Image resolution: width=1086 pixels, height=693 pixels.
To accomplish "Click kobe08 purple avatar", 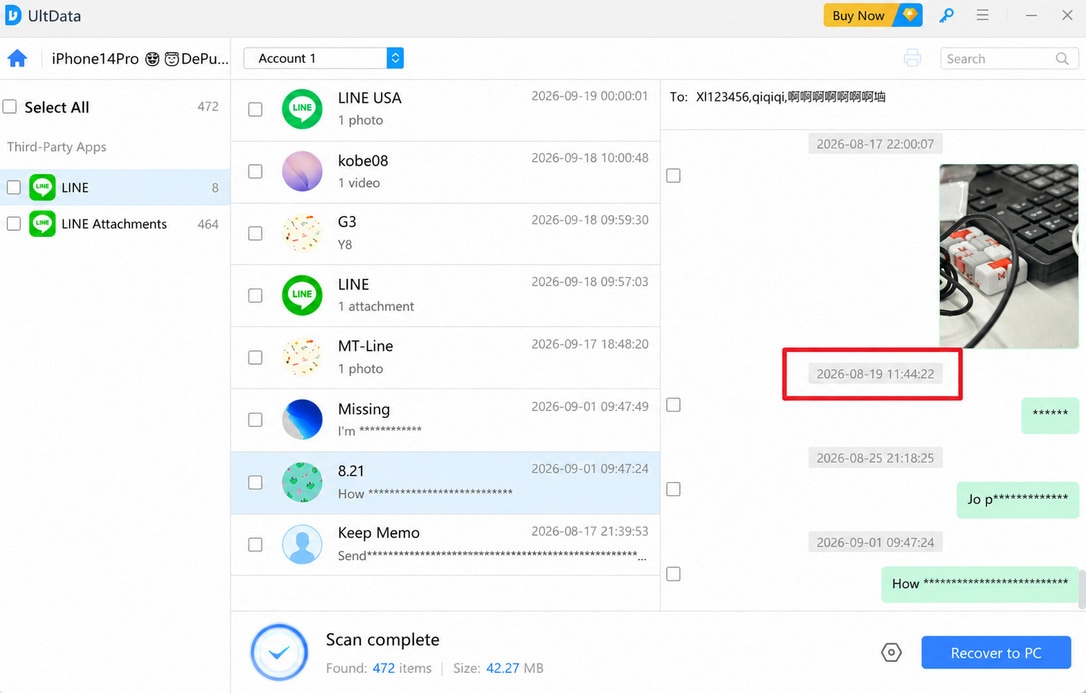I will click(302, 171).
